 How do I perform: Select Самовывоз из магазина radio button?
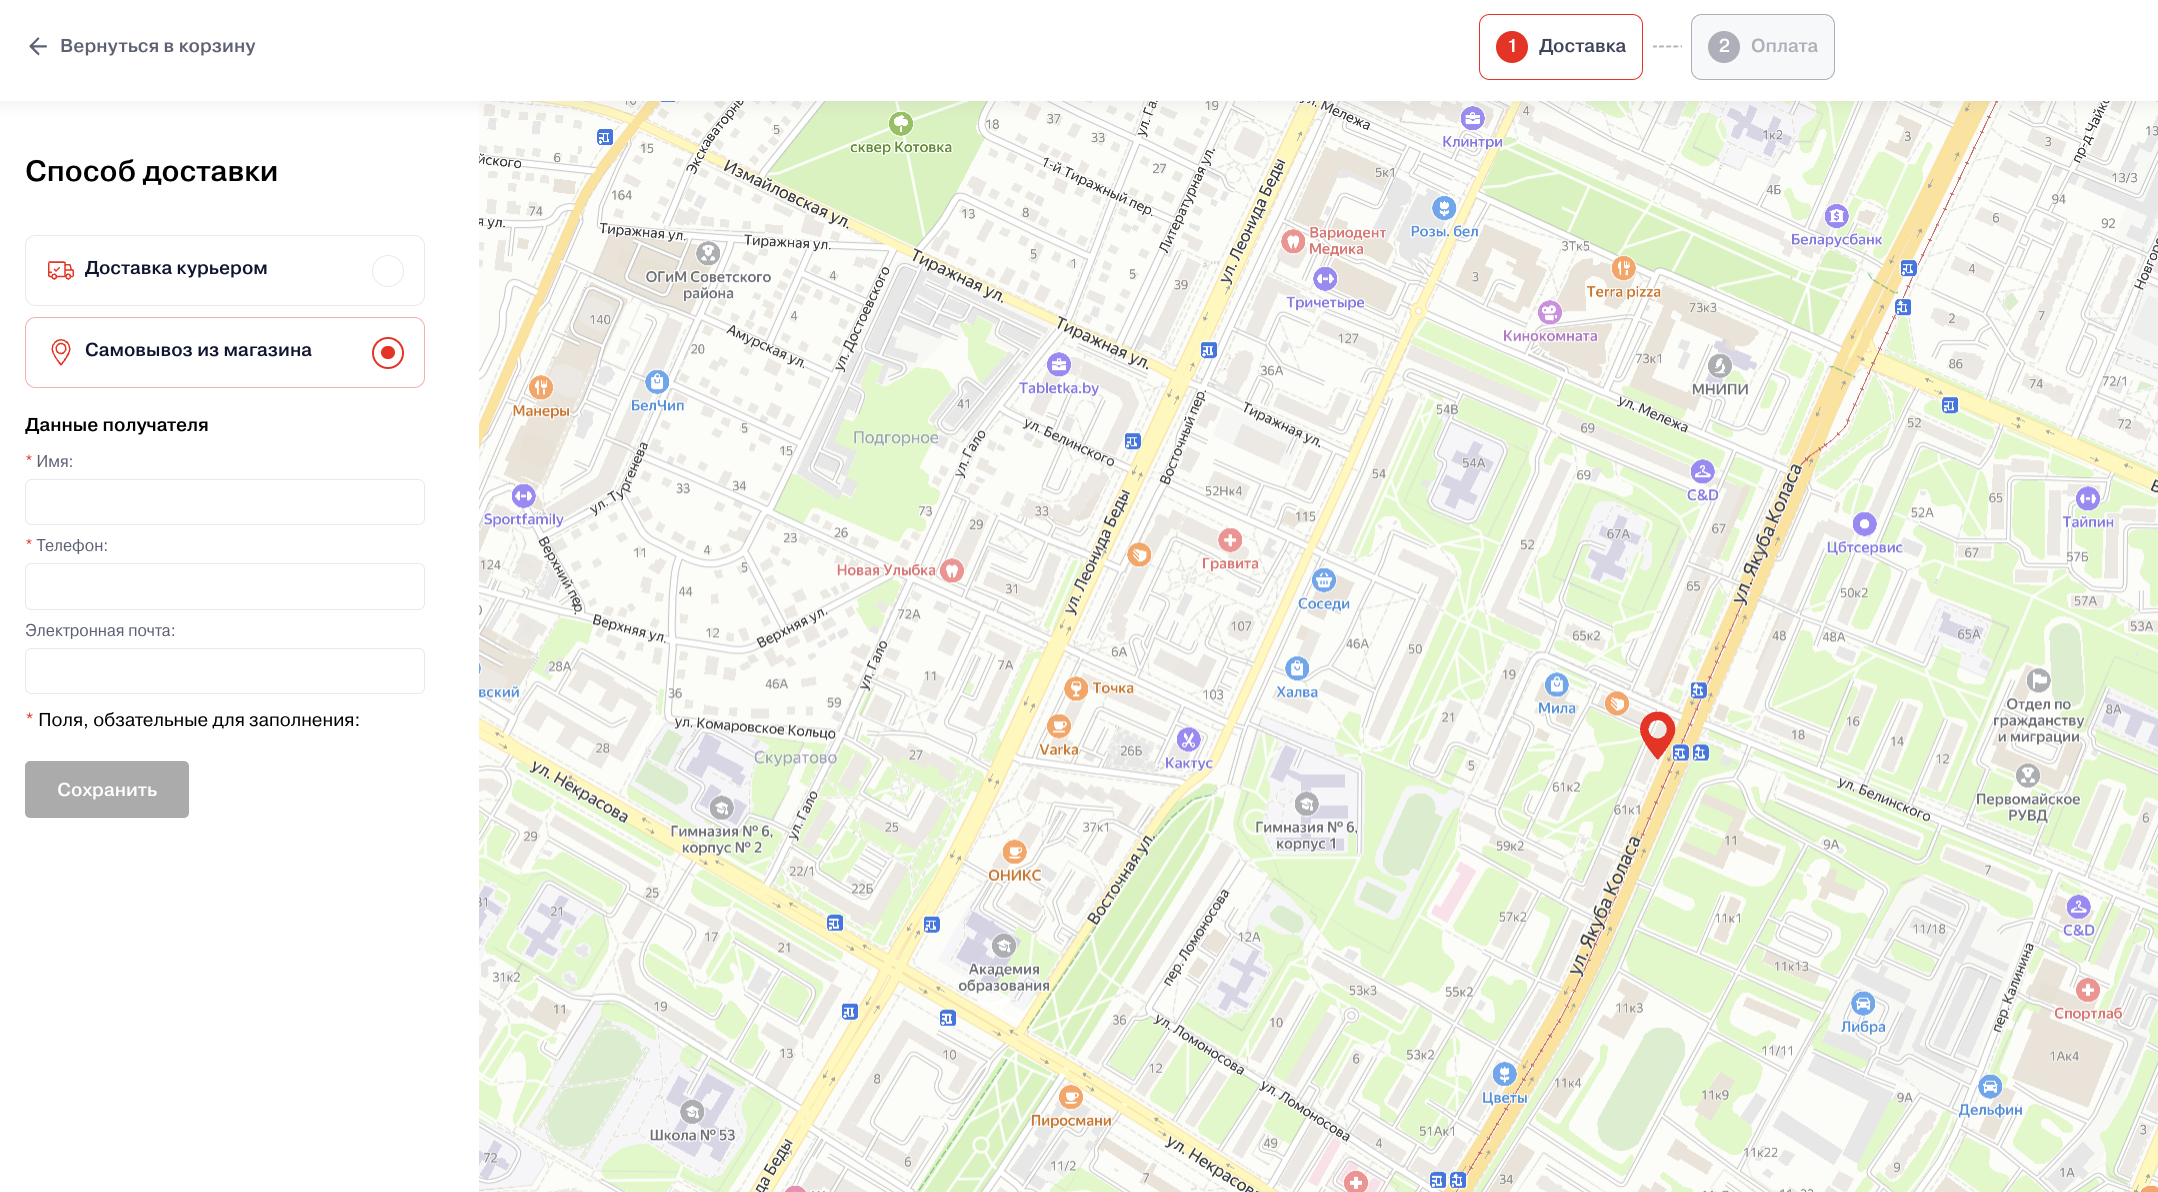(387, 352)
